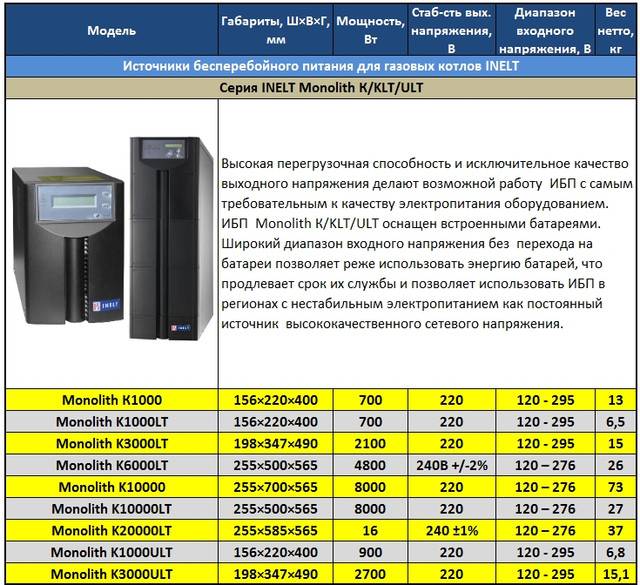The width and height of the screenshot is (640, 585).
Task: Select the "Габариты, Ш×В×Г, мм" header cell
Action: [x=275, y=30]
